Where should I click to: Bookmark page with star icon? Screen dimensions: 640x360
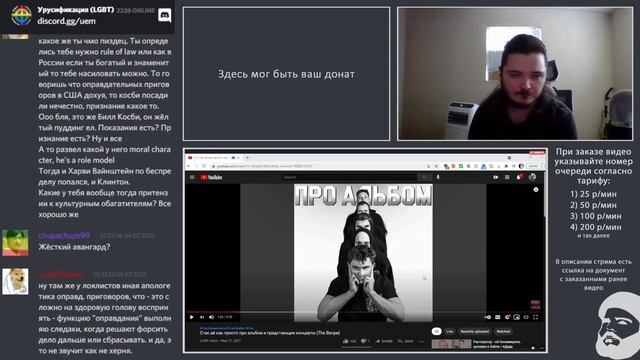(437, 166)
